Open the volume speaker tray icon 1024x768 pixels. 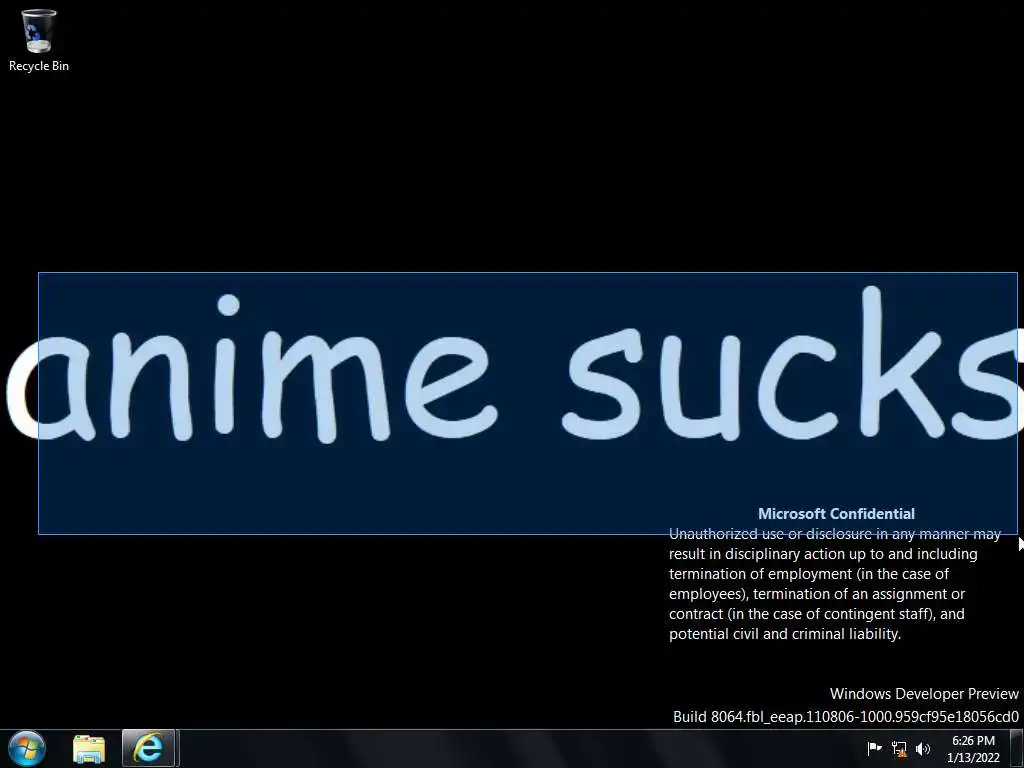click(x=923, y=749)
